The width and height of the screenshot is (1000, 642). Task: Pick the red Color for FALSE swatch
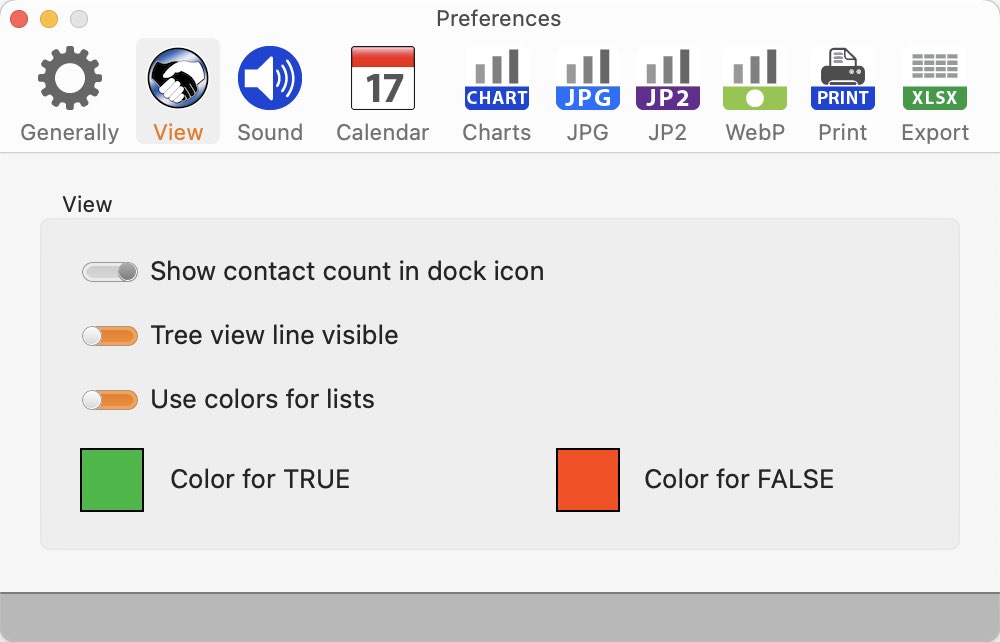[588, 479]
